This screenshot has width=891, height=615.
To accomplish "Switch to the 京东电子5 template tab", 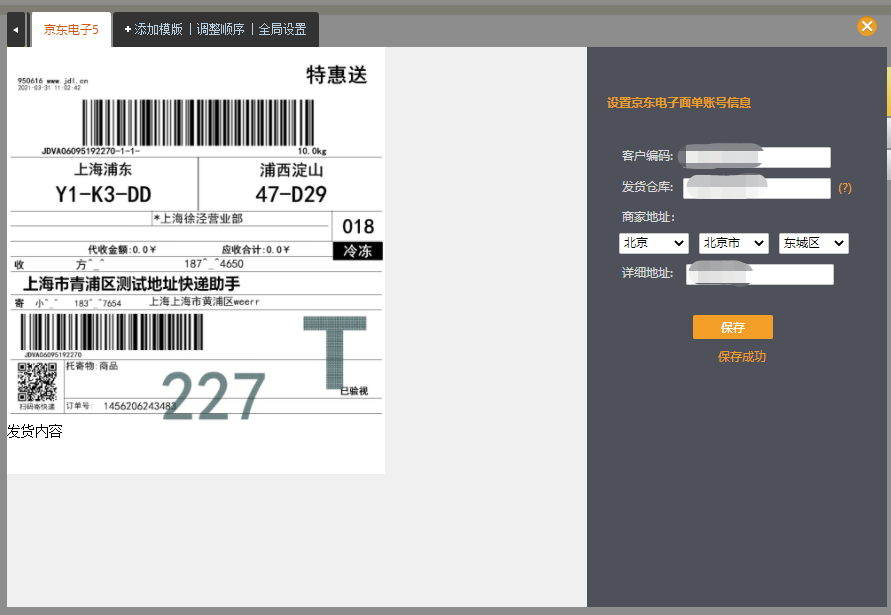I will [71, 30].
